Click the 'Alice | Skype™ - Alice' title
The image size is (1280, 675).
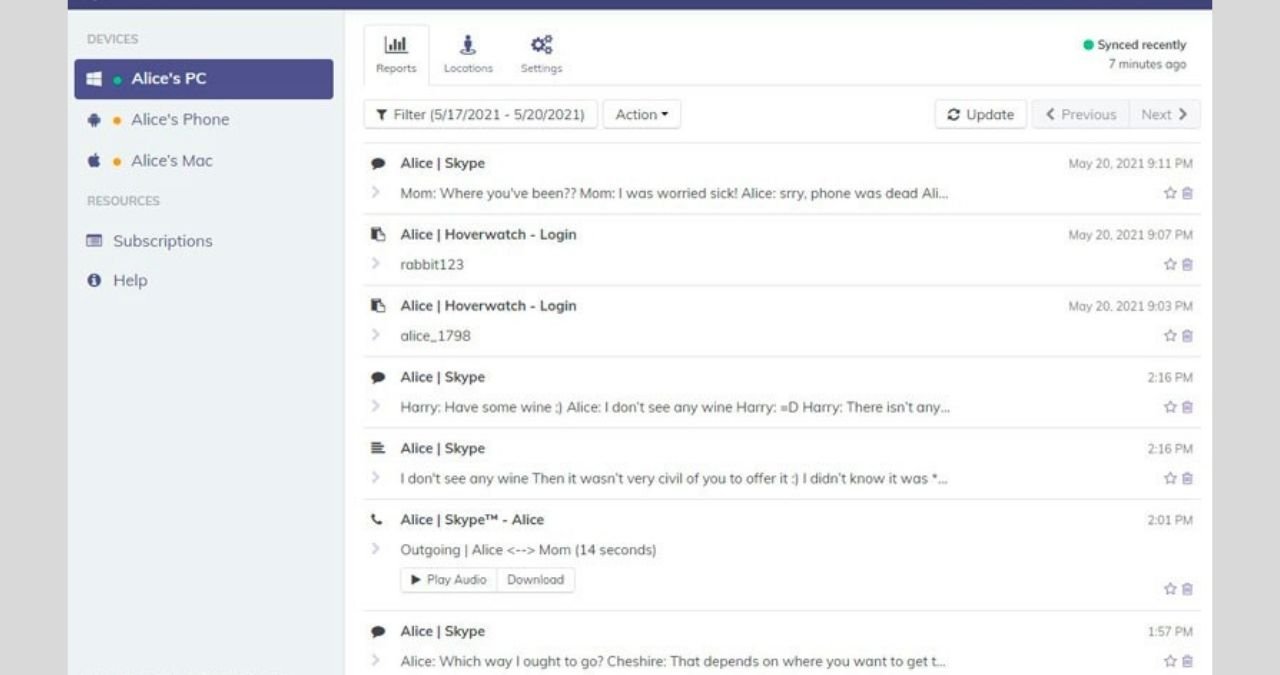[472, 520]
